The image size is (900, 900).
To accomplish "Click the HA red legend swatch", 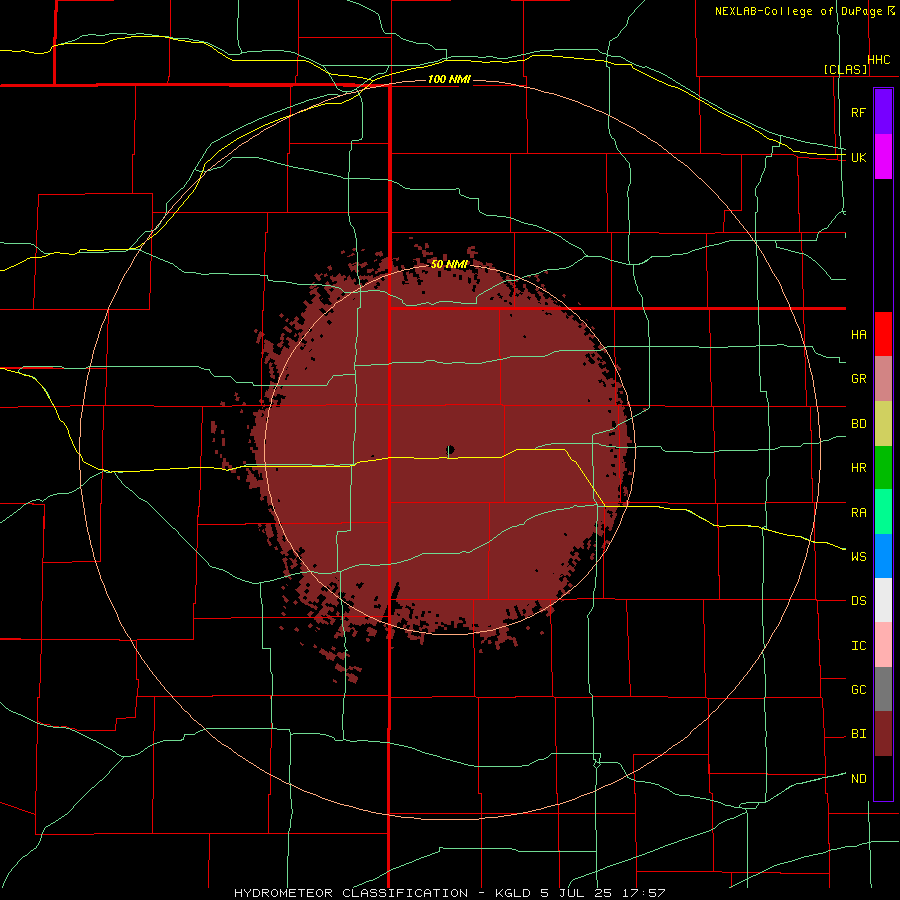I will click(883, 334).
